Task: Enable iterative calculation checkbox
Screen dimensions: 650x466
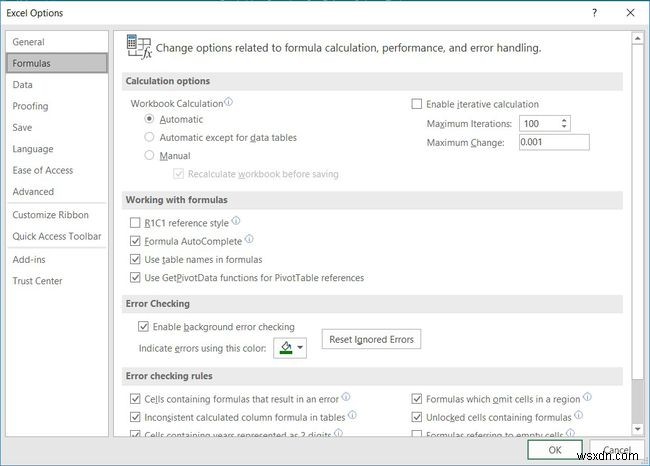Action: (x=418, y=104)
